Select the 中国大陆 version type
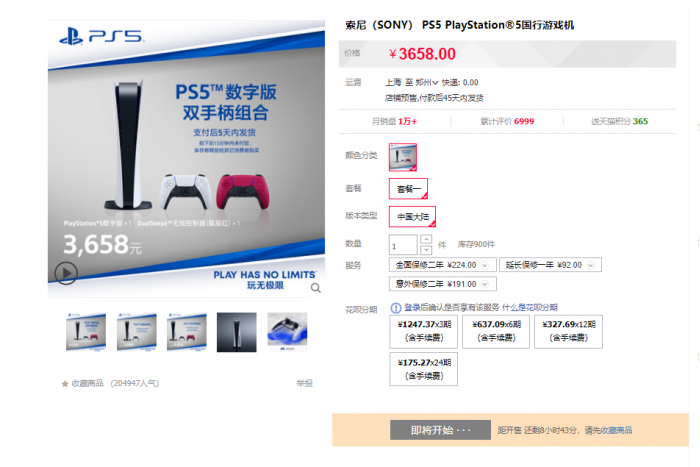This screenshot has height=467, width=700. tap(412, 217)
